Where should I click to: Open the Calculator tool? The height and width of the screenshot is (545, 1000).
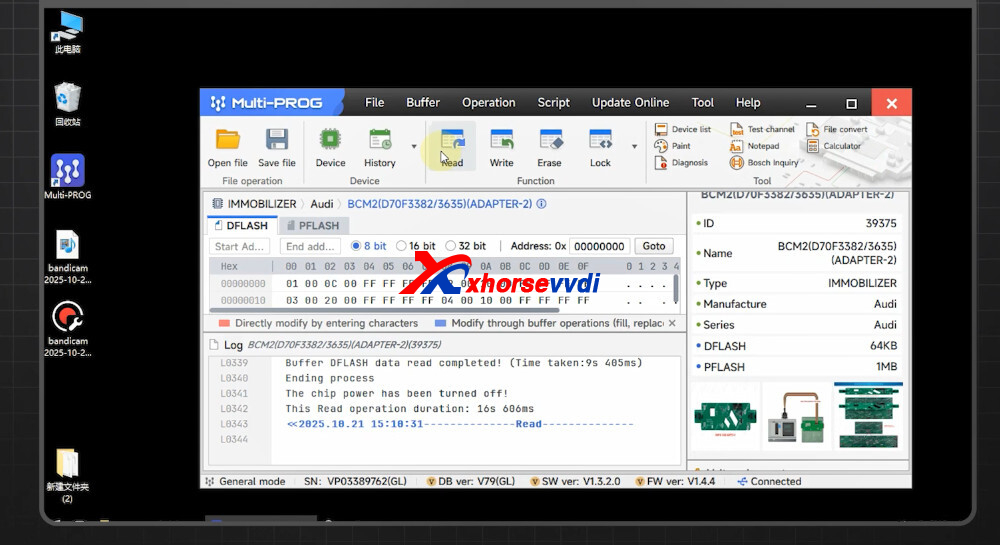point(834,146)
